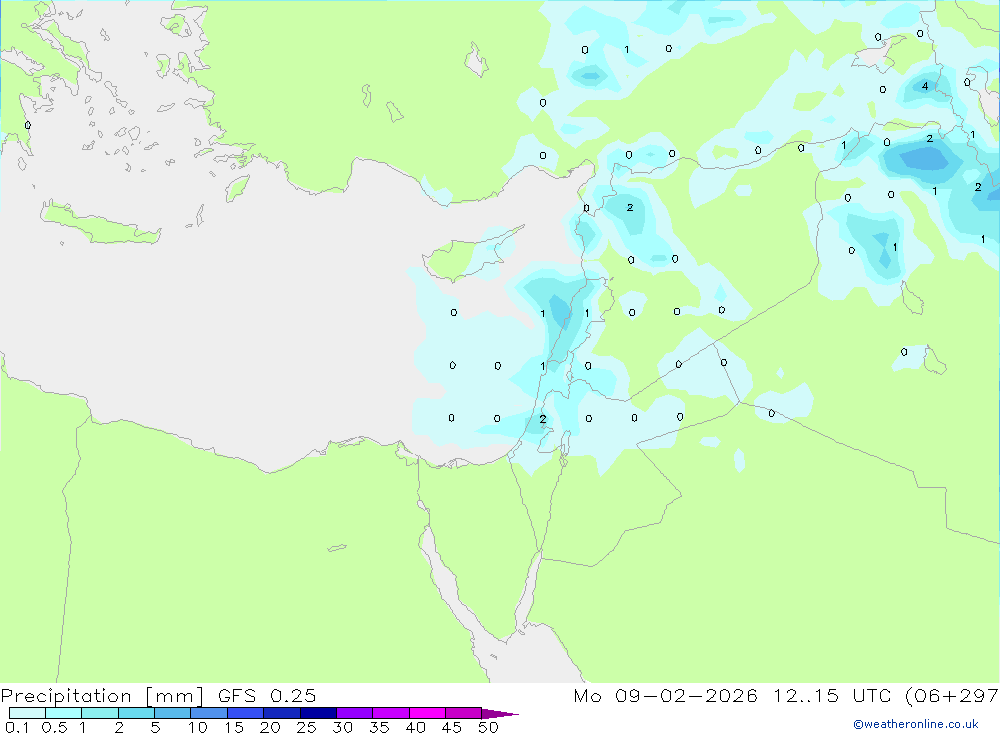Screen dimensions: 1000x733
Task: Click the '50' legend scale label
Action: click(488, 727)
